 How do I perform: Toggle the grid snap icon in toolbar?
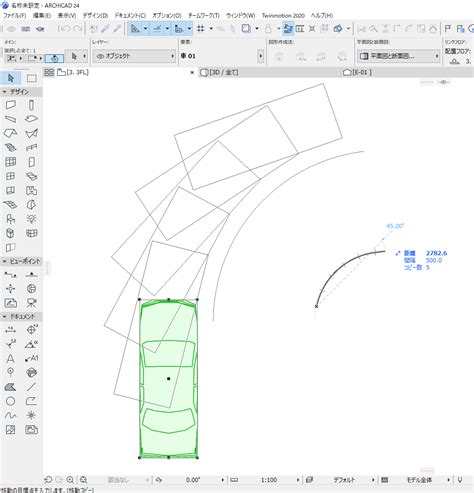(x=201, y=29)
